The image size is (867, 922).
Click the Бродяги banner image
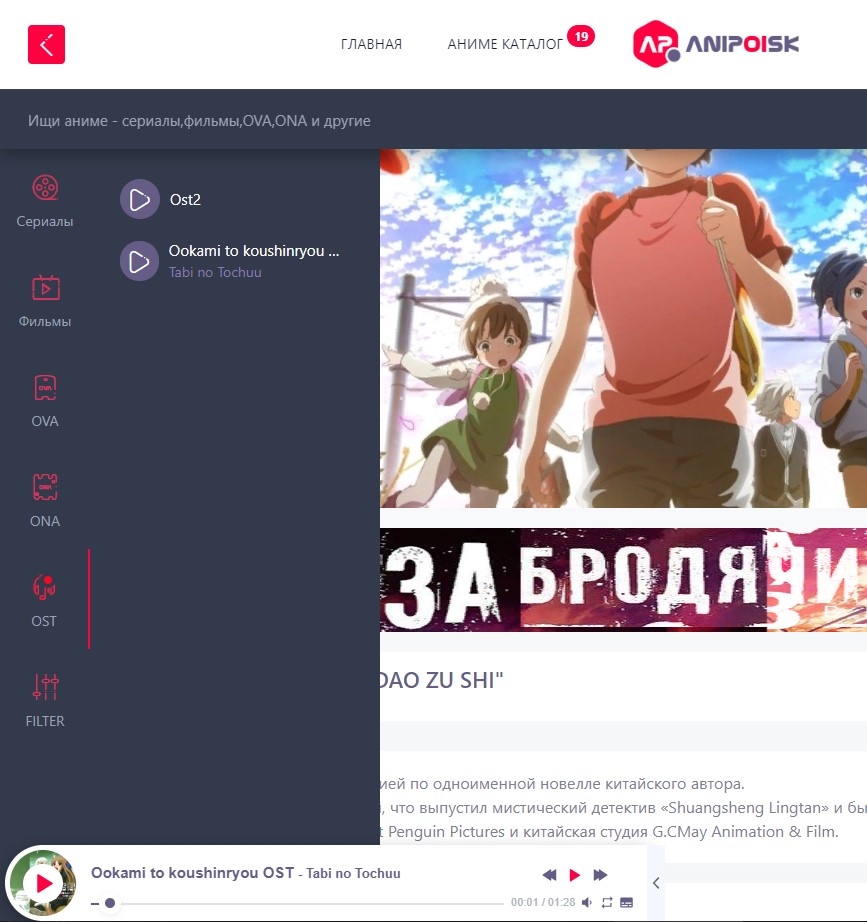(x=623, y=580)
